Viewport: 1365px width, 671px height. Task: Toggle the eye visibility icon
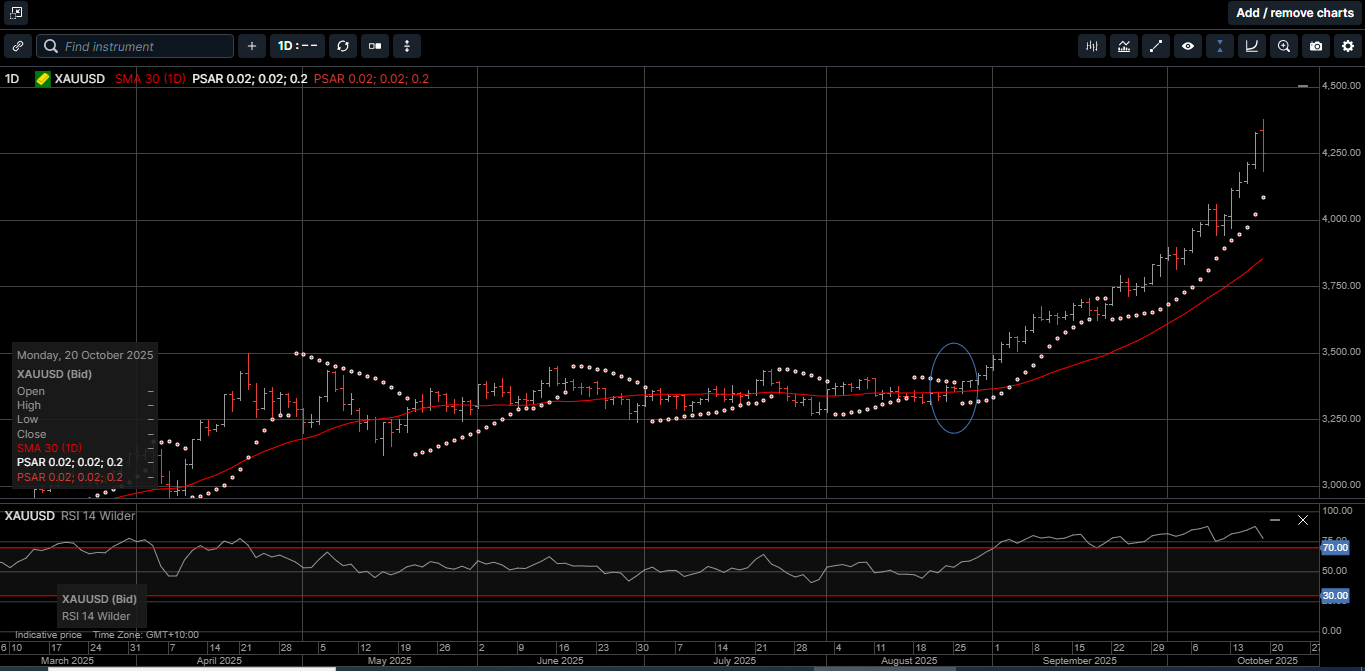[1188, 46]
